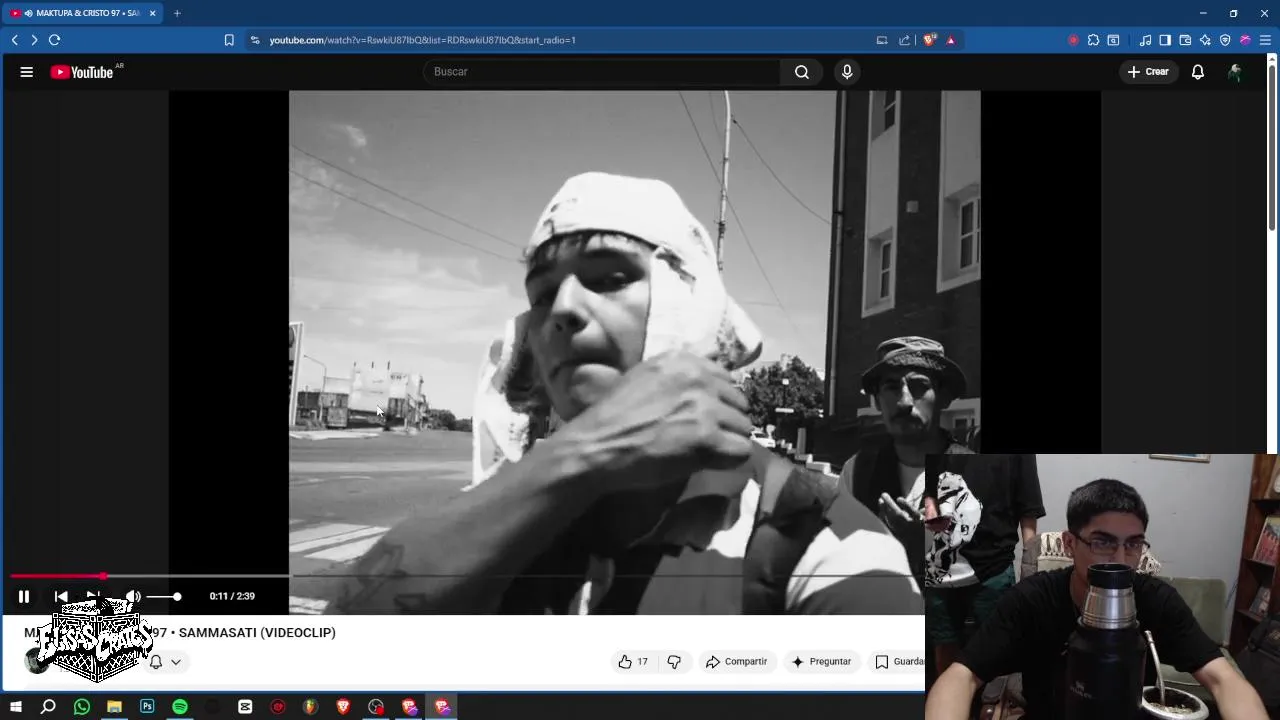Open the YouTube notifications bell

click(x=1198, y=72)
